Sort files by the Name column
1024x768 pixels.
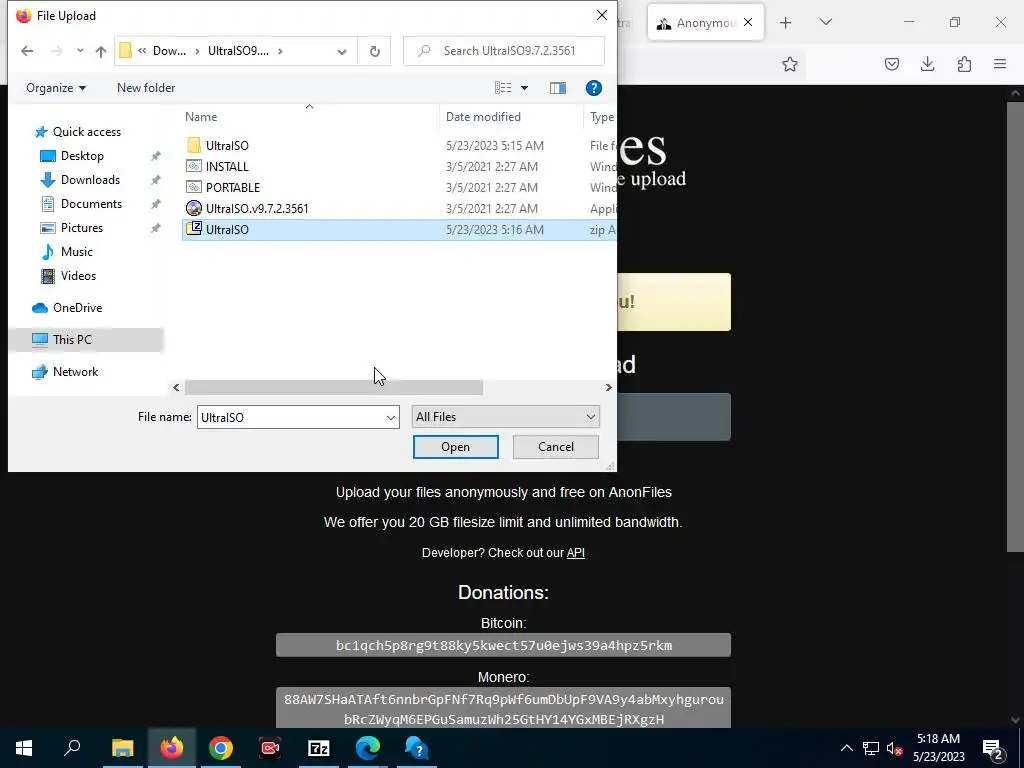click(x=201, y=117)
